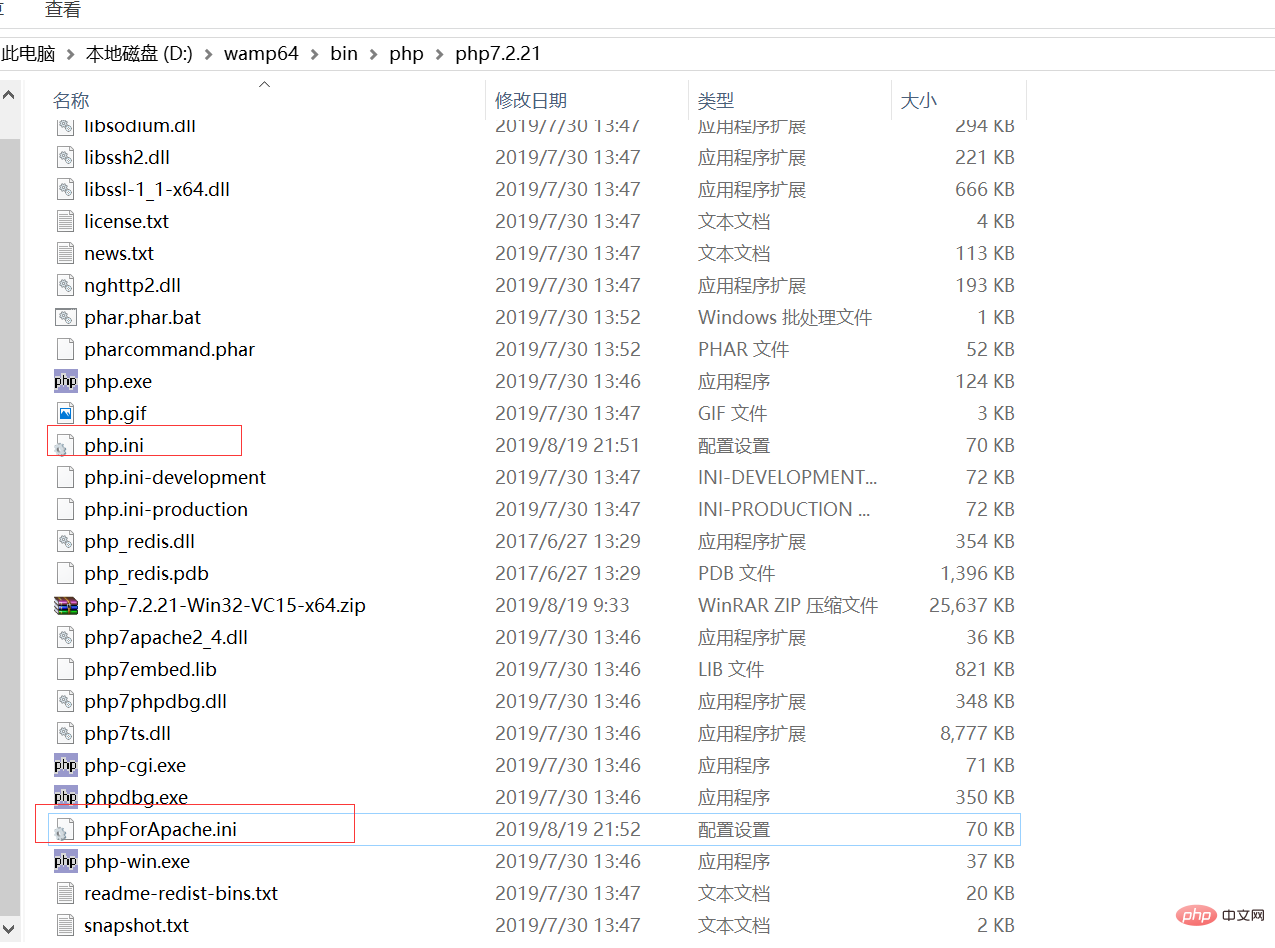Click the libssl-1_1-x64.dll file icon
The height and width of the screenshot is (948, 1275).
[x=66, y=189]
